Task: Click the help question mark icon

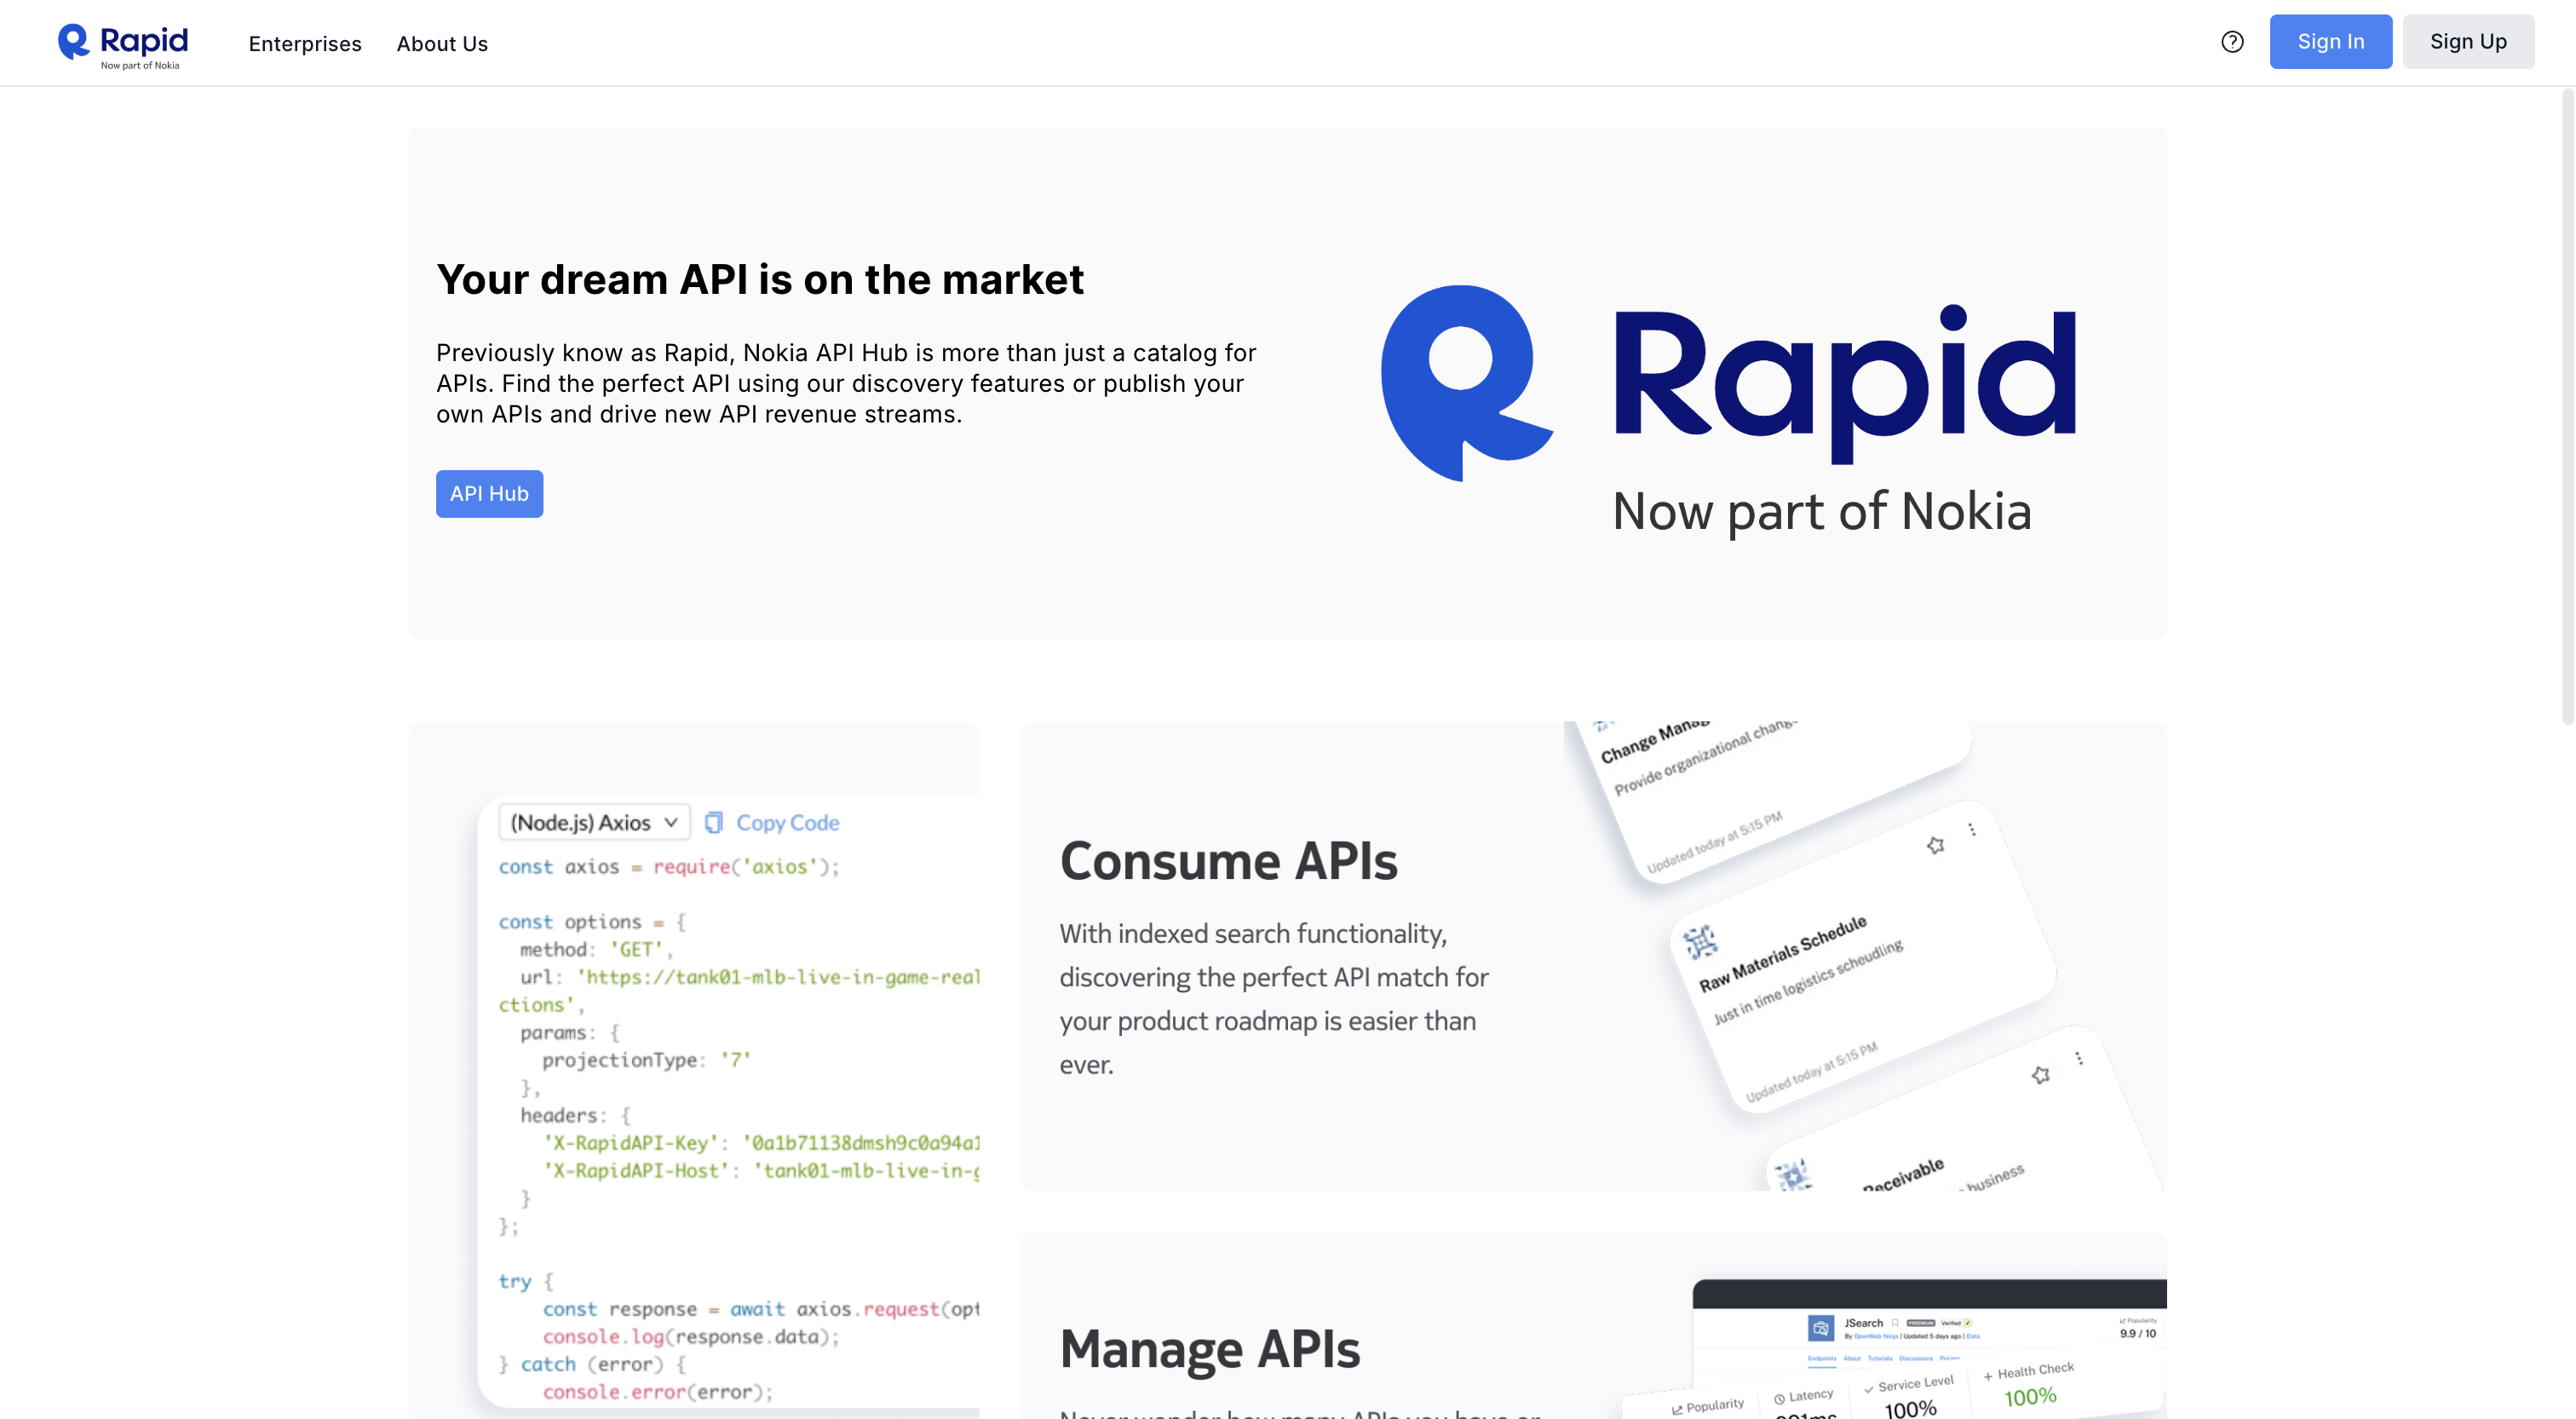Action: [x=2232, y=42]
